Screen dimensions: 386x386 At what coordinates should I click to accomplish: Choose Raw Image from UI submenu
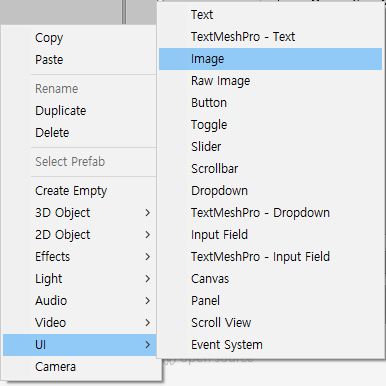tap(270, 81)
